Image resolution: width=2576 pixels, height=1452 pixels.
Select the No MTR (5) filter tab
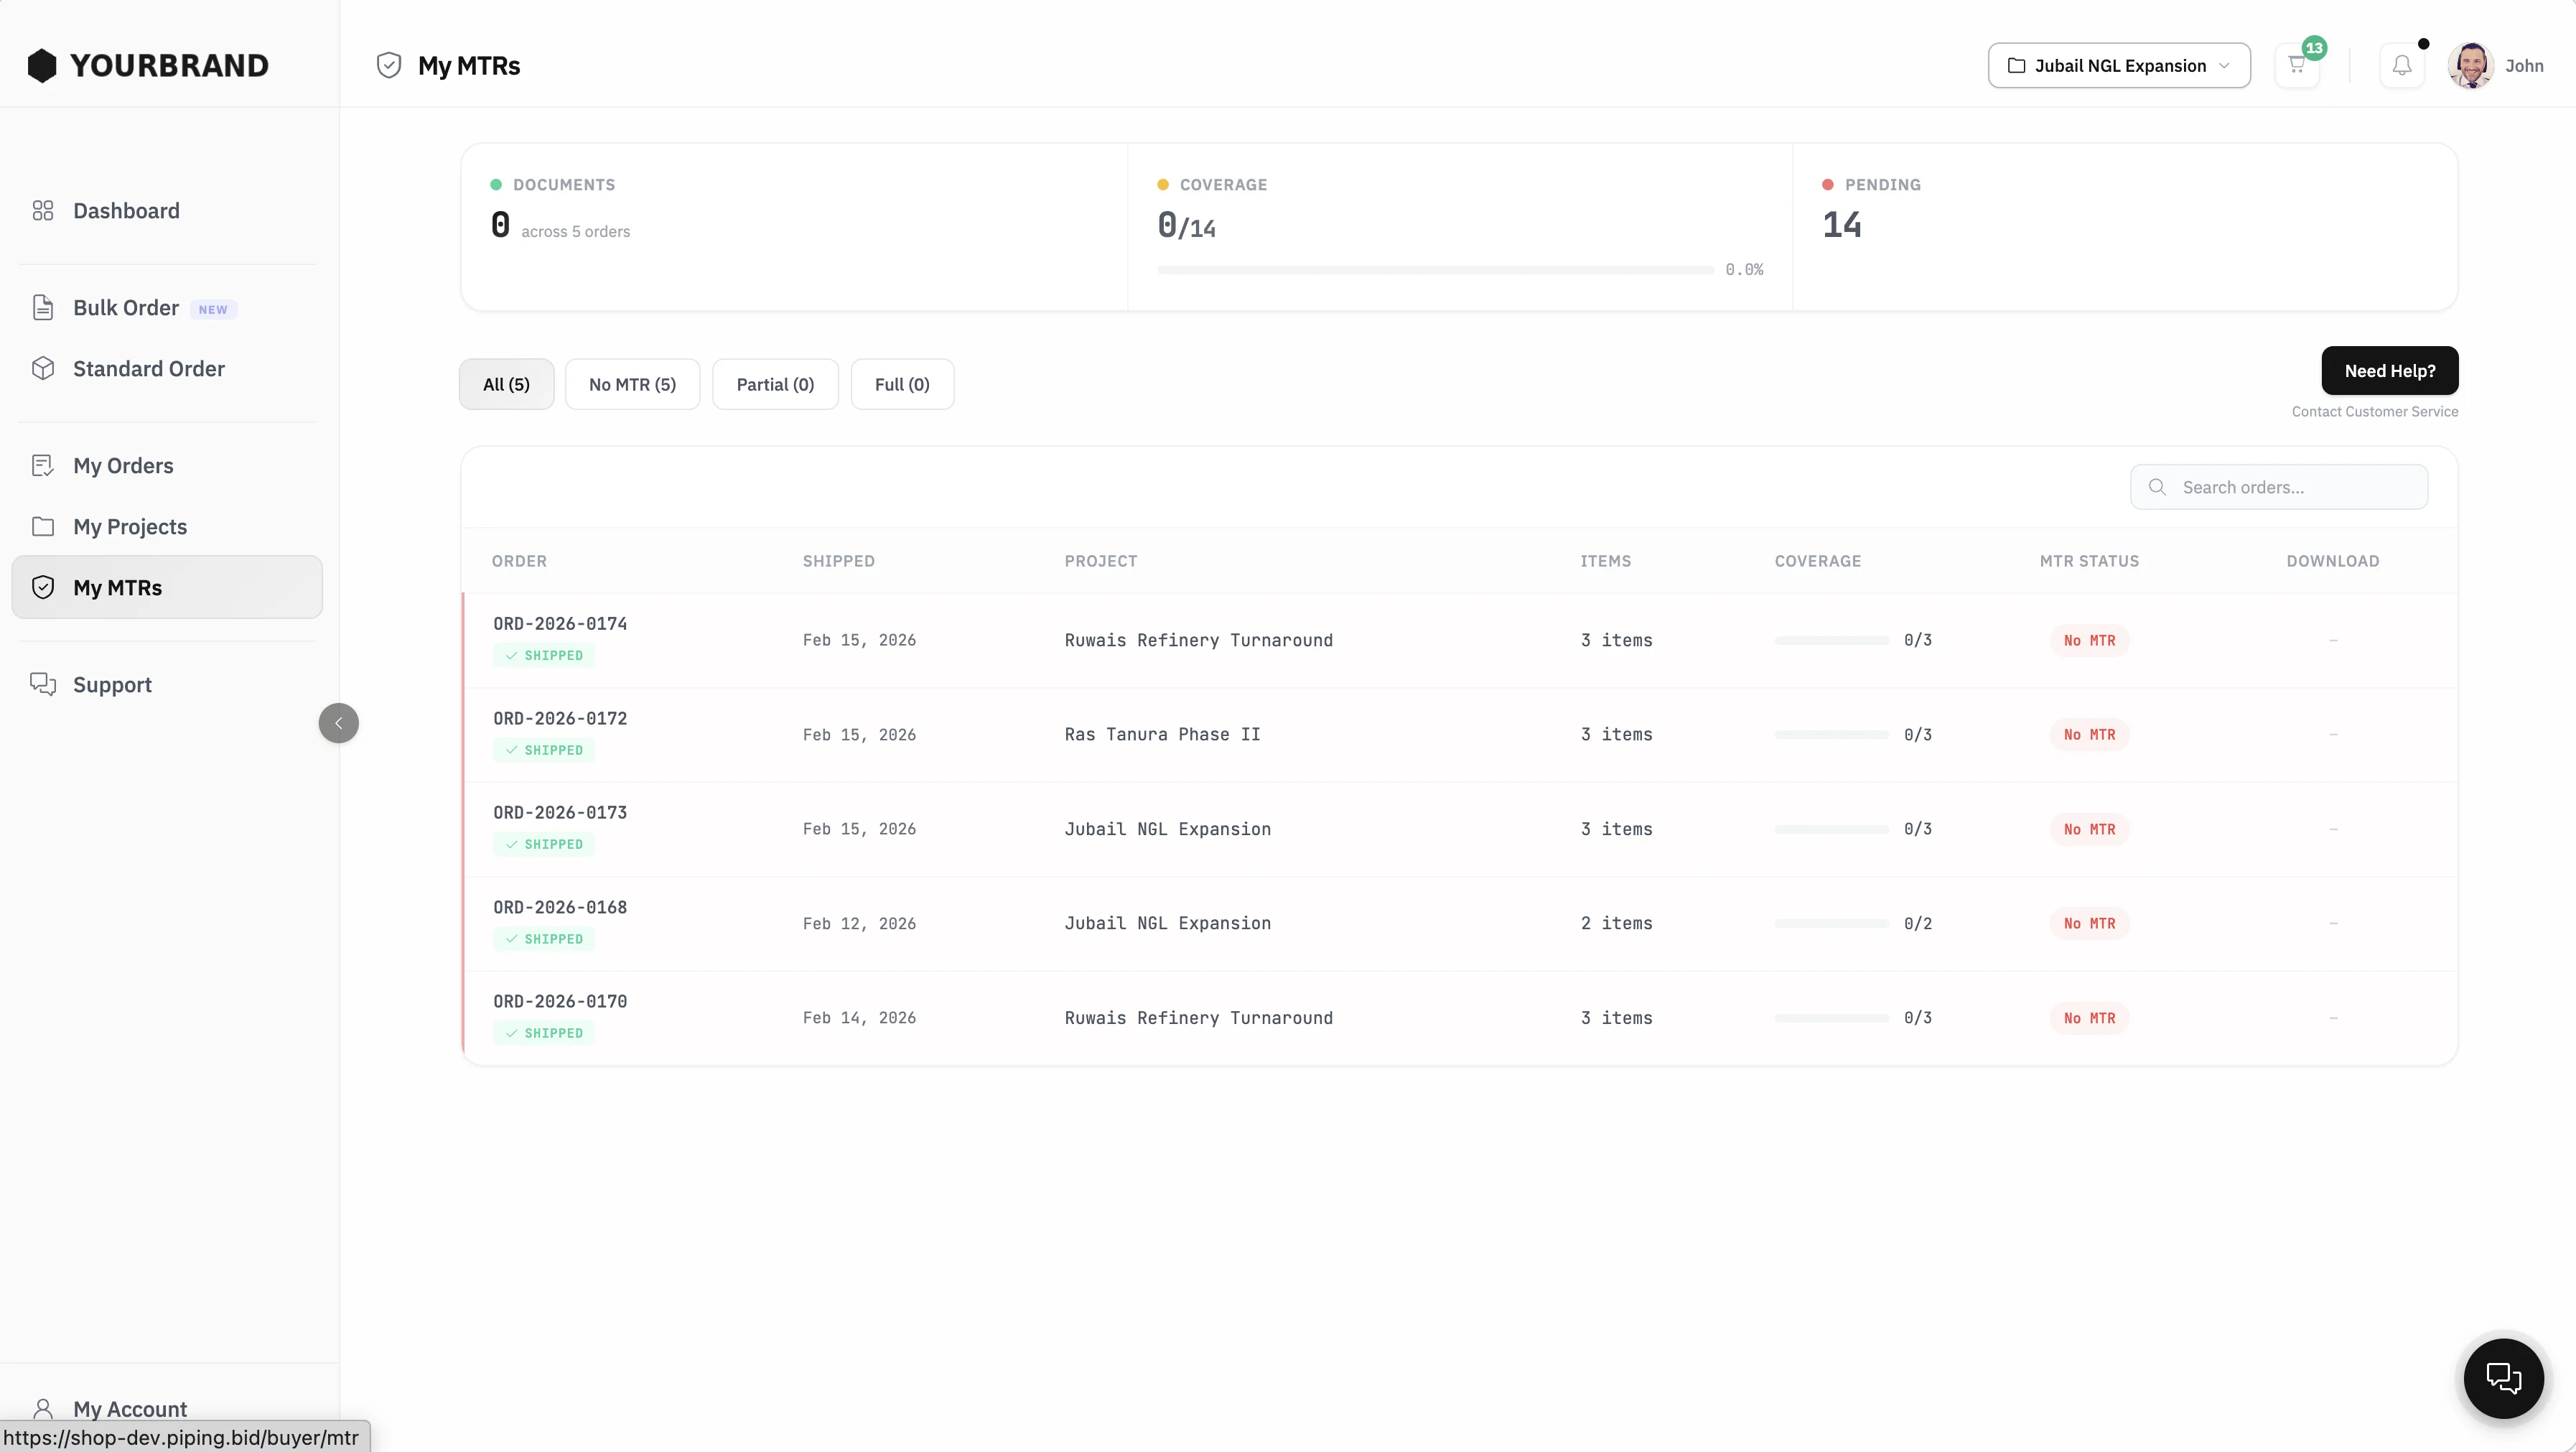(x=632, y=385)
